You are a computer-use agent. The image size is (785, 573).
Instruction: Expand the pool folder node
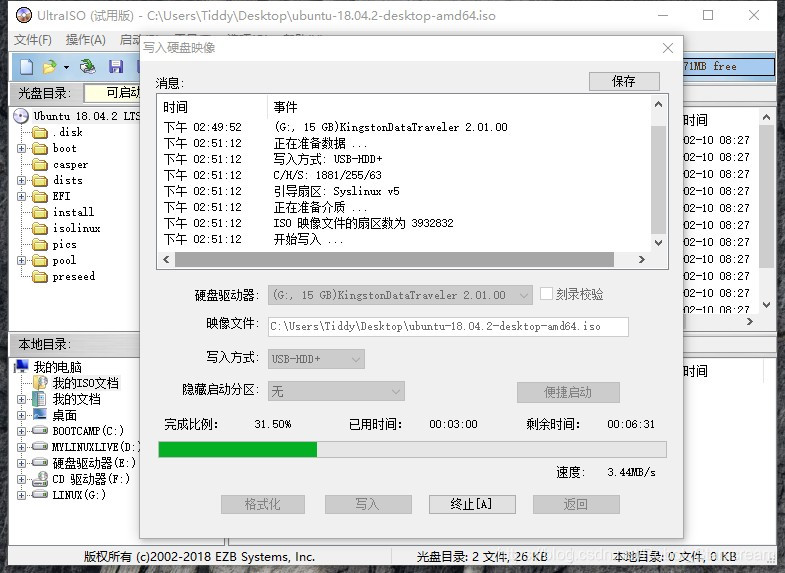click(21, 261)
